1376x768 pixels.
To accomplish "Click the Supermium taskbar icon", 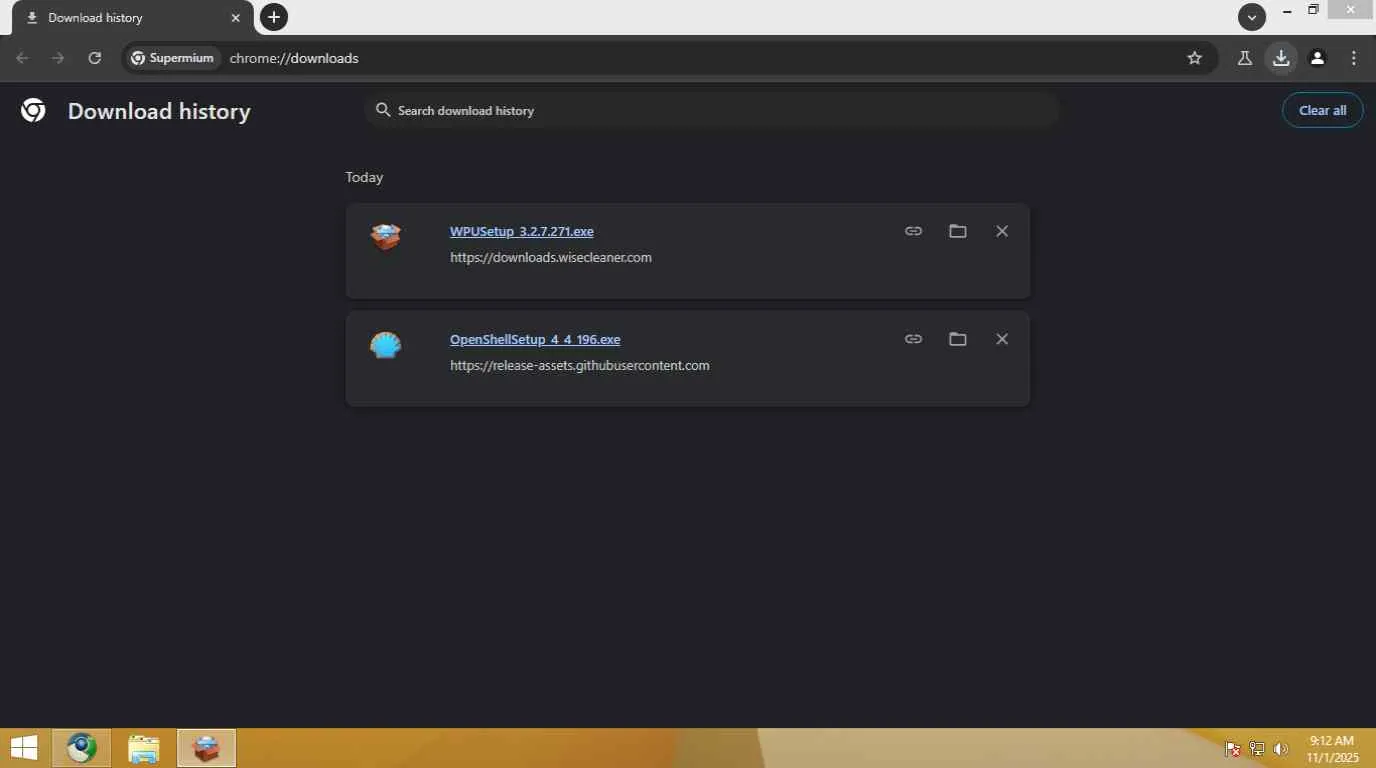I will click(x=82, y=748).
